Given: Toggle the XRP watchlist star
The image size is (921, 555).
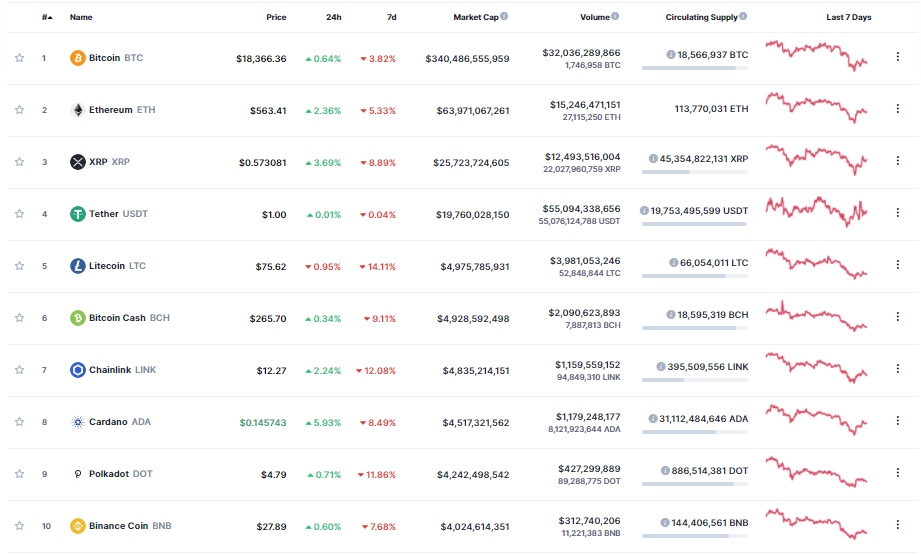Looking at the screenshot, I should tap(19, 162).
